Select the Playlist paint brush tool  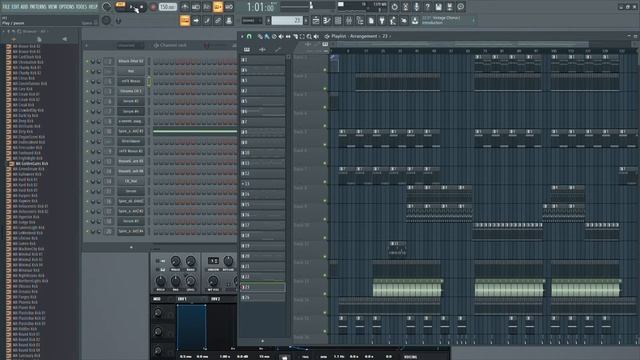[267, 36]
